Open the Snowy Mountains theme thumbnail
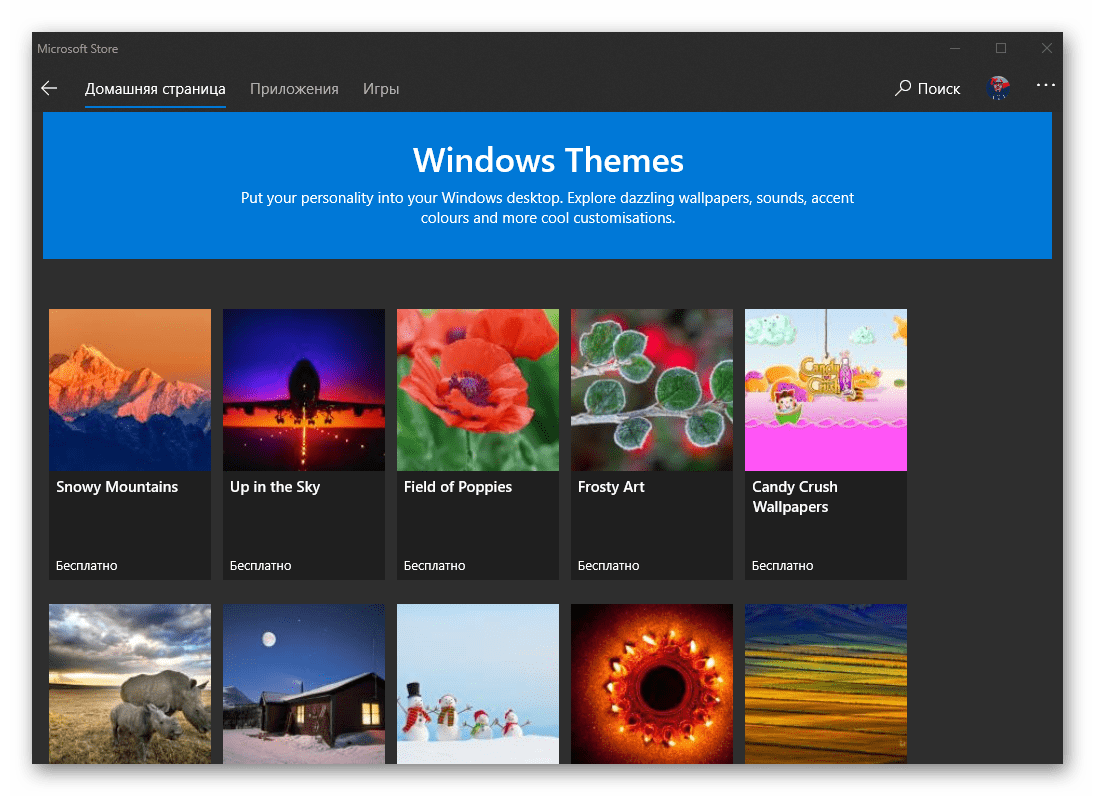The height and width of the screenshot is (796, 1095). 130,390
